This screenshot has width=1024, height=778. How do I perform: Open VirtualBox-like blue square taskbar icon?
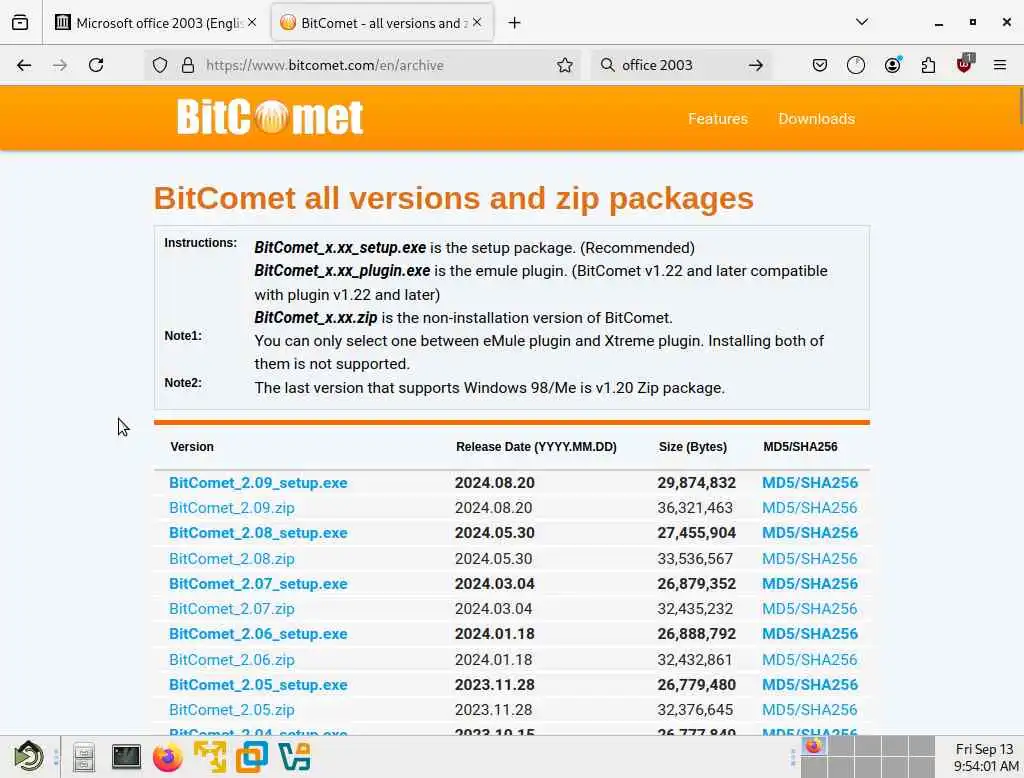click(x=251, y=757)
